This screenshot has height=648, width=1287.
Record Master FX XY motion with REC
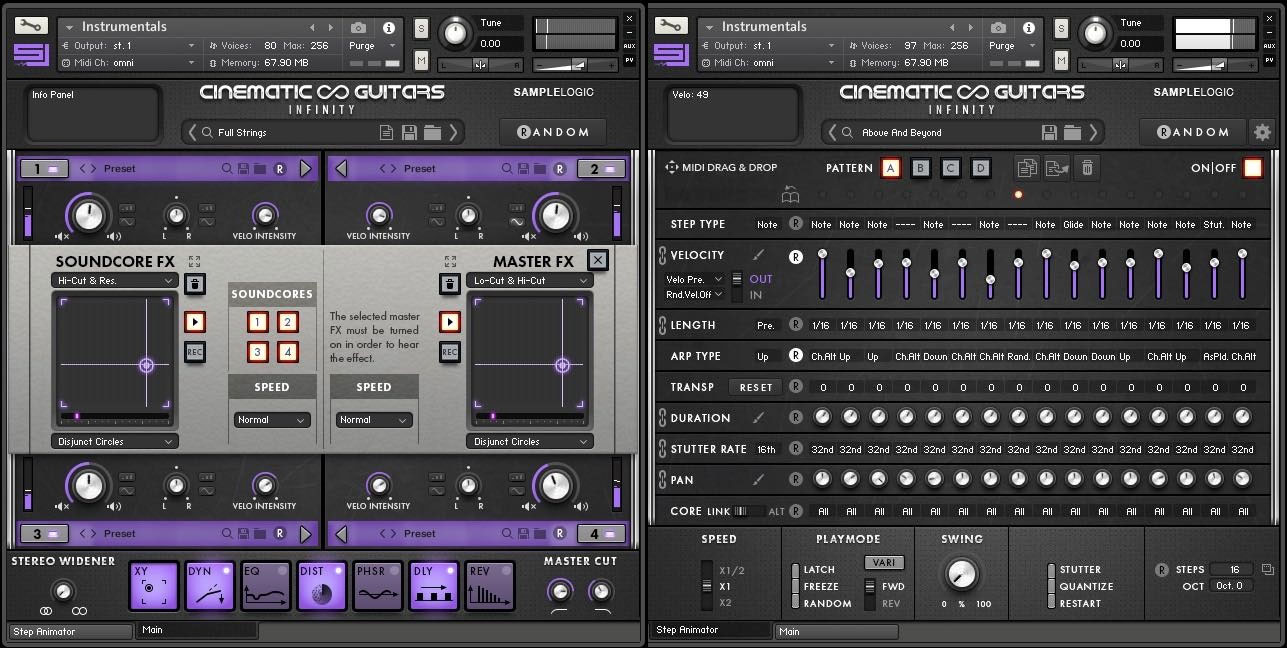click(450, 352)
